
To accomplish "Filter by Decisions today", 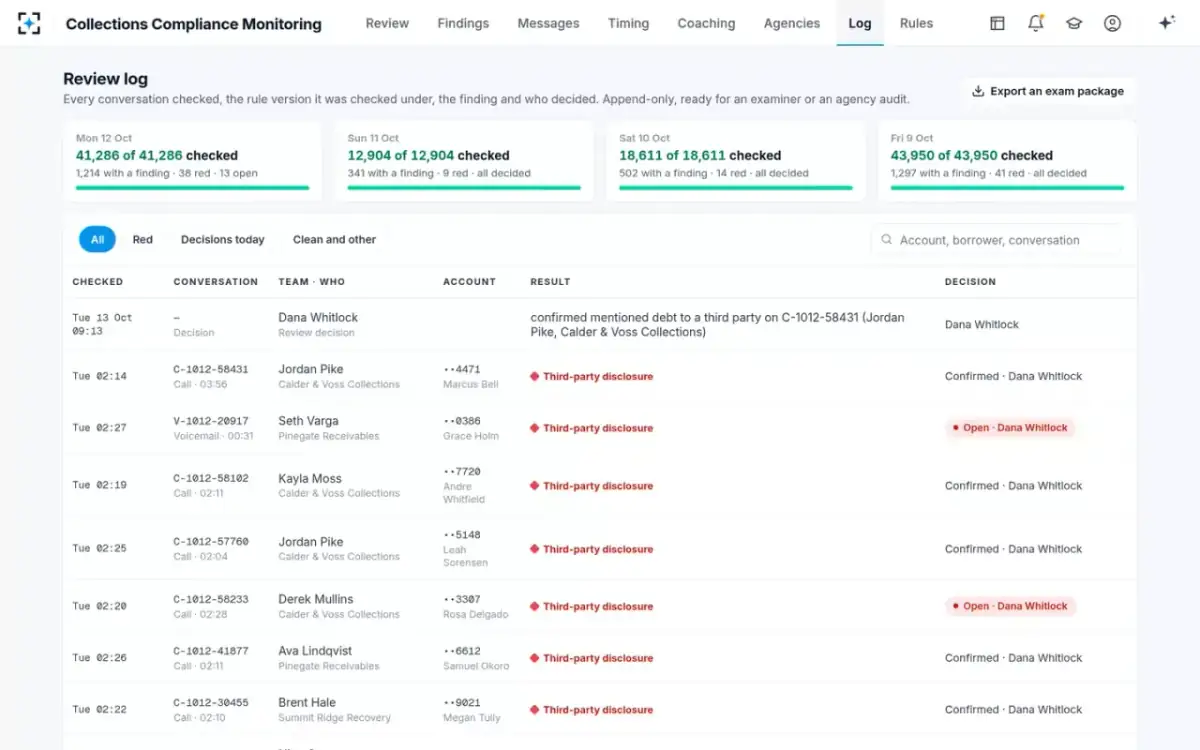I will tap(223, 240).
